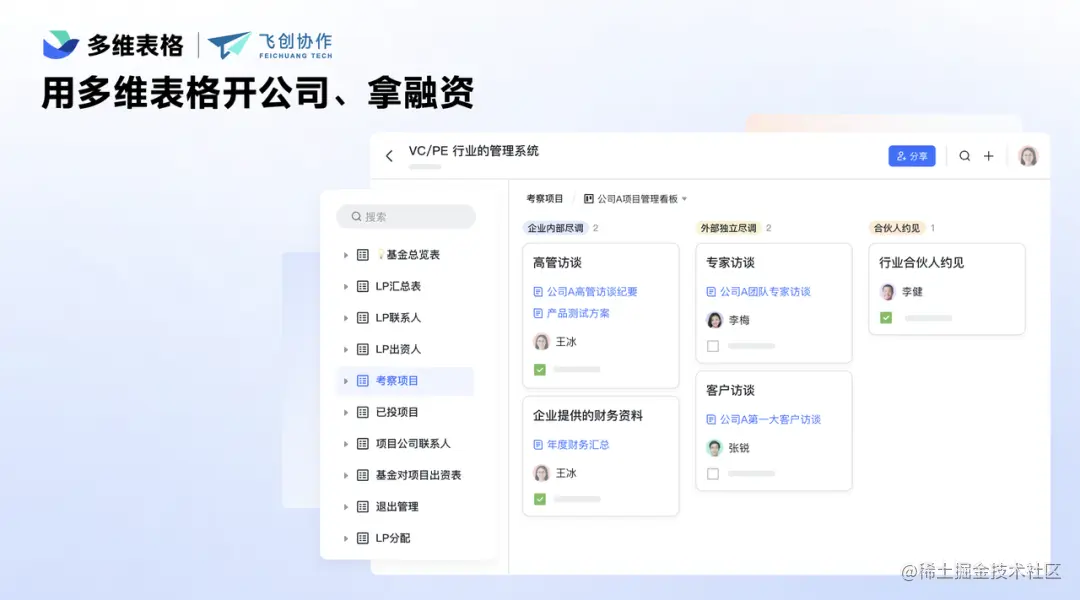The width and height of the screenshot is (1080, 600).
Task: Click 李梅 avatar on 专家访谈 card
Action: click(714, 320)
